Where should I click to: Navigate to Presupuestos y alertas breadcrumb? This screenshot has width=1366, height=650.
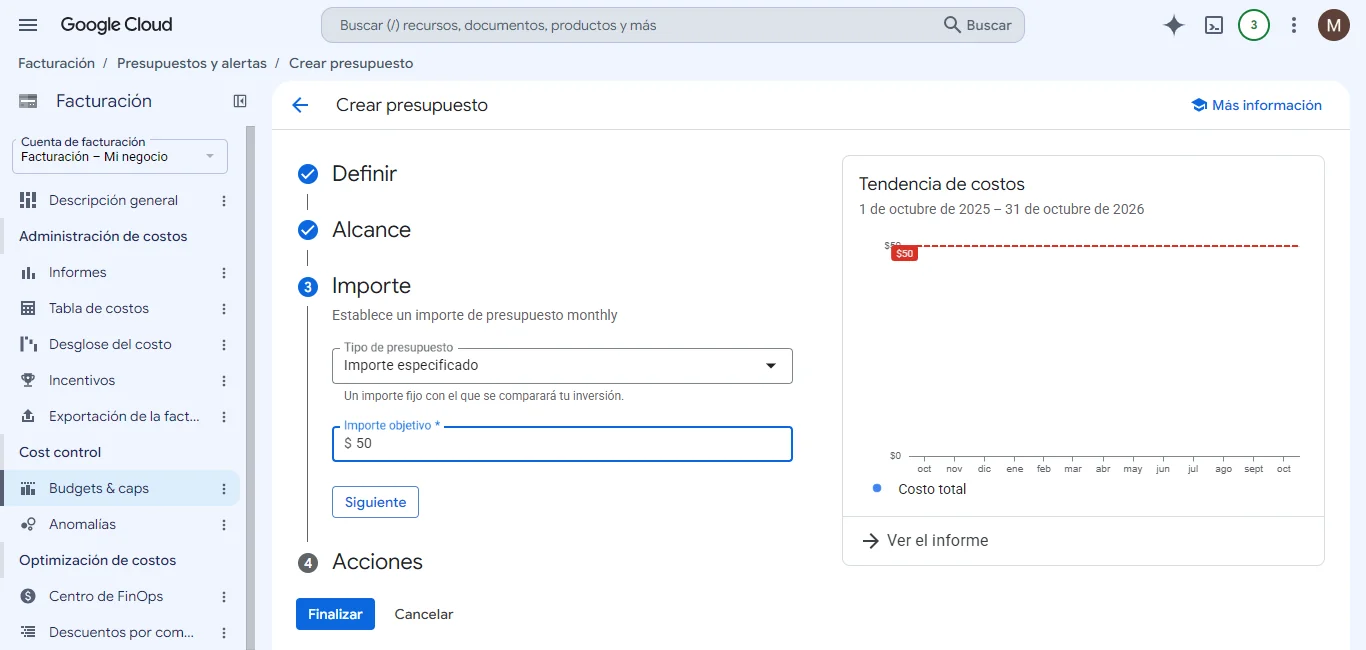tap(192, 63)
